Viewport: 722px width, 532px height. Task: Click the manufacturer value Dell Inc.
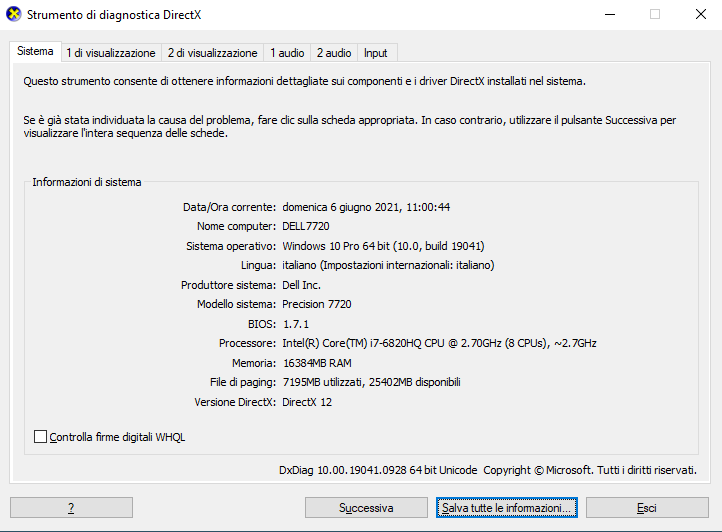tap(302, 285)
